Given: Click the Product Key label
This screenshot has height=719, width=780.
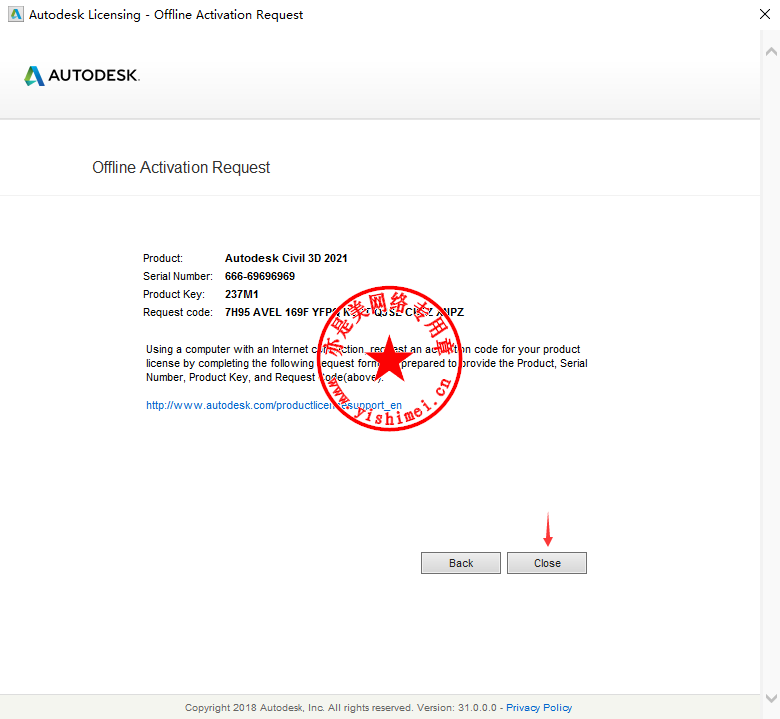Looking at the screenshot, I should tap(174, 294).
